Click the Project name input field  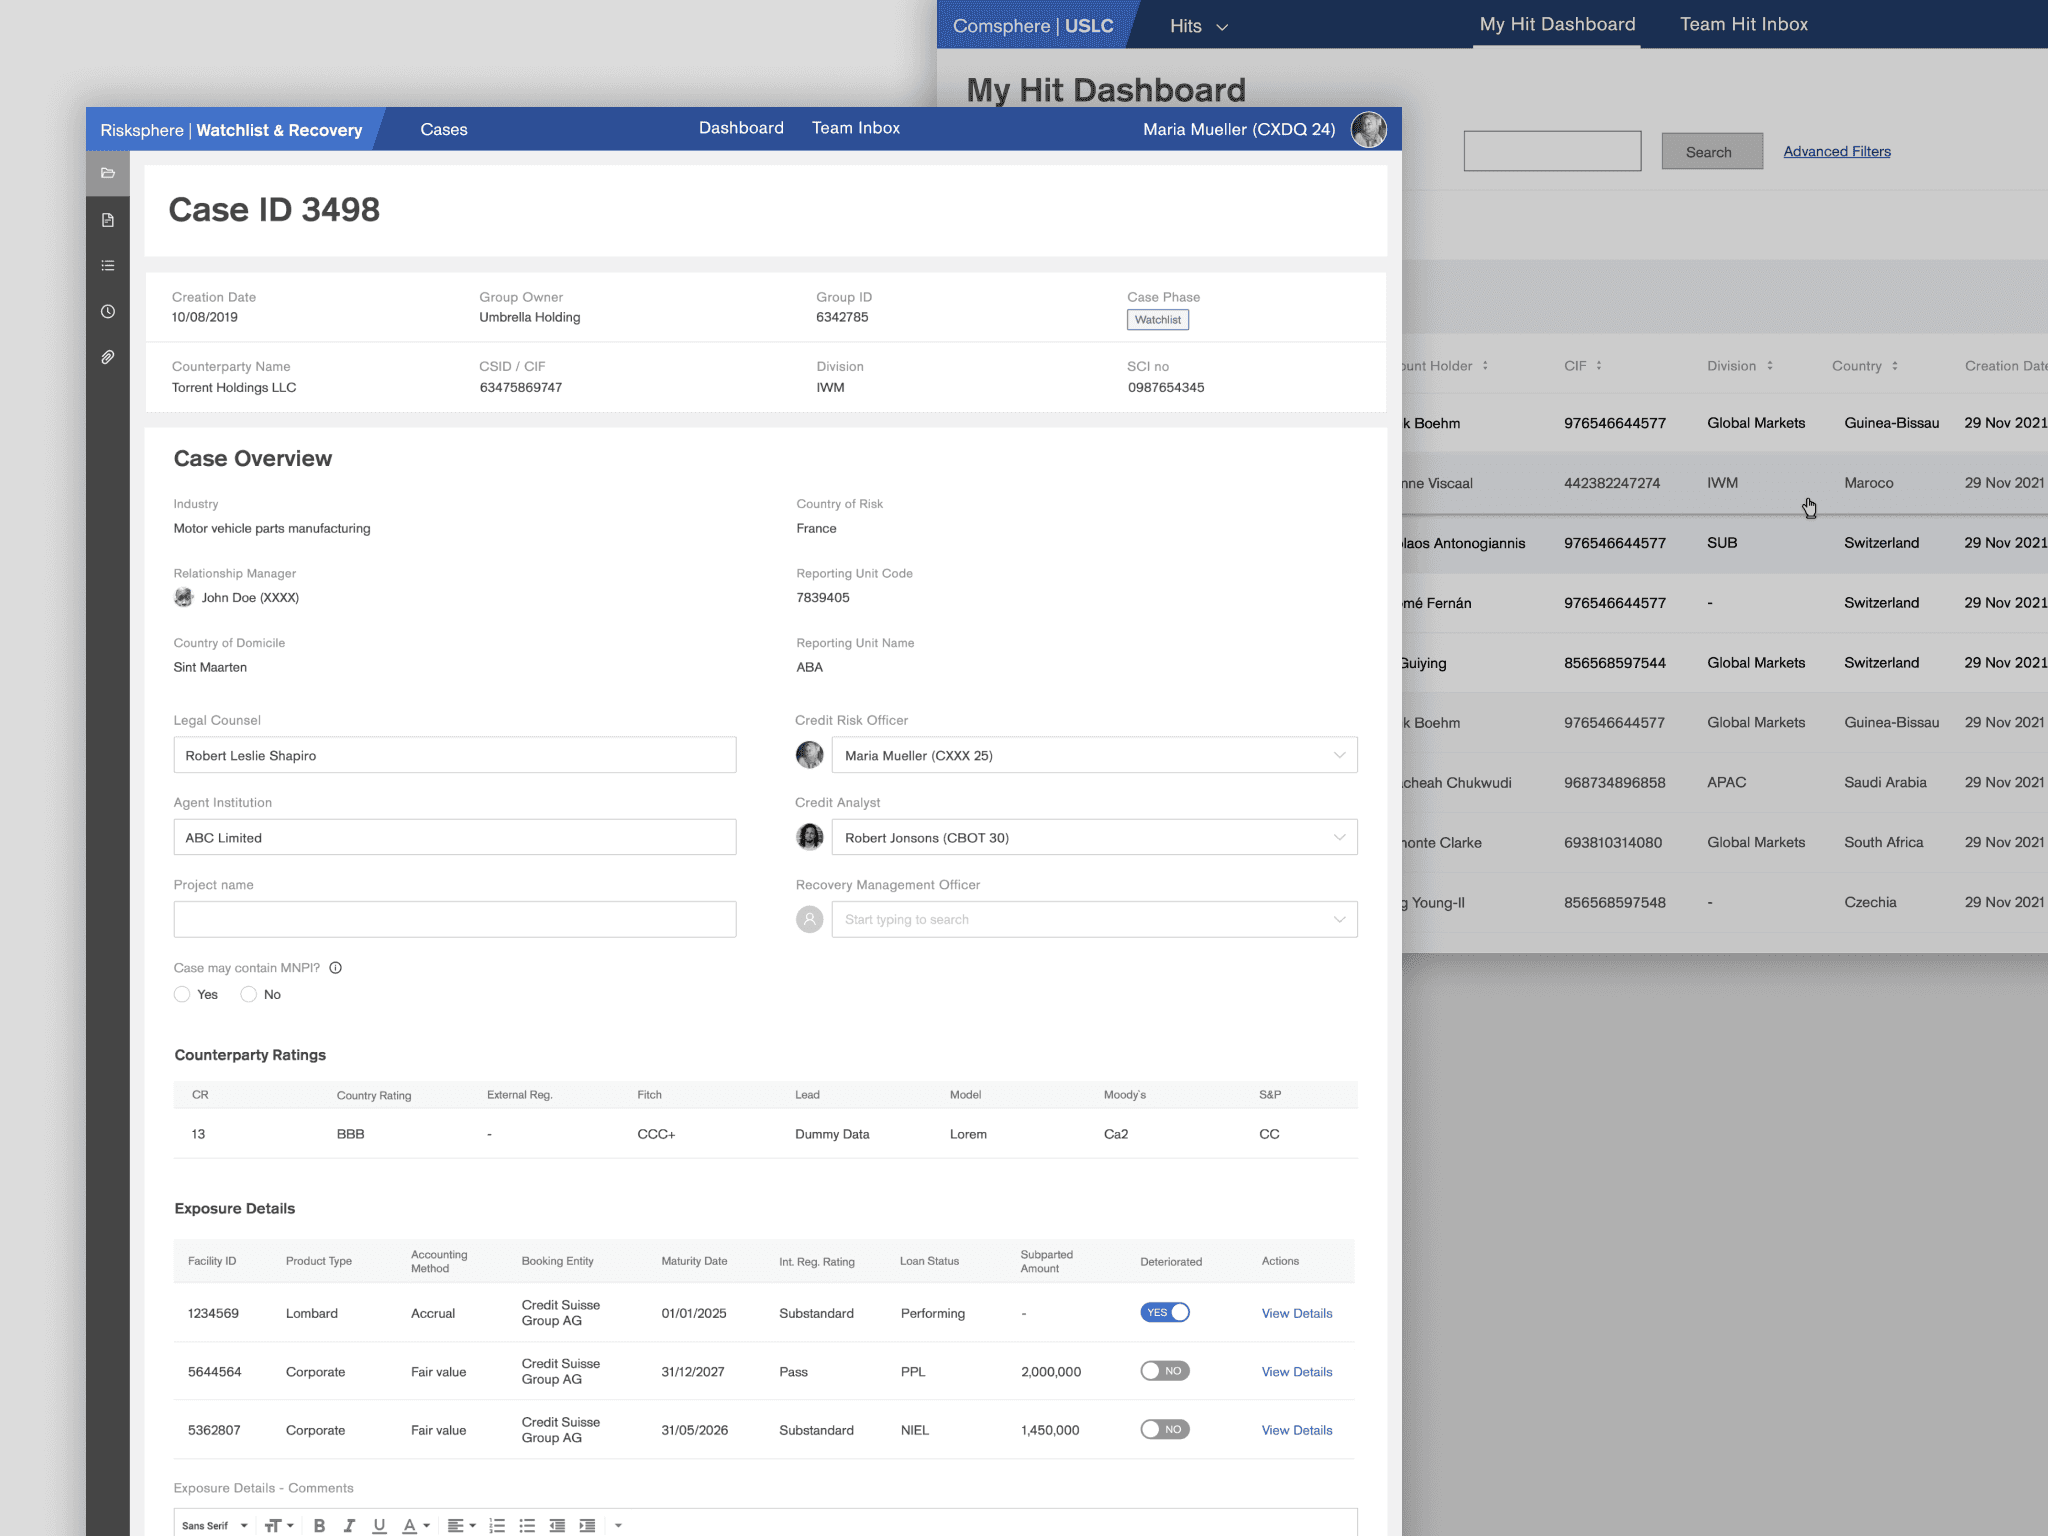coord(455,919)
